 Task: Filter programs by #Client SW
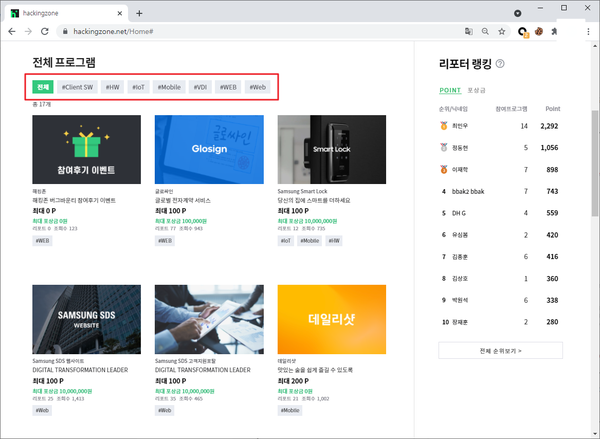(x=77, y=87)
